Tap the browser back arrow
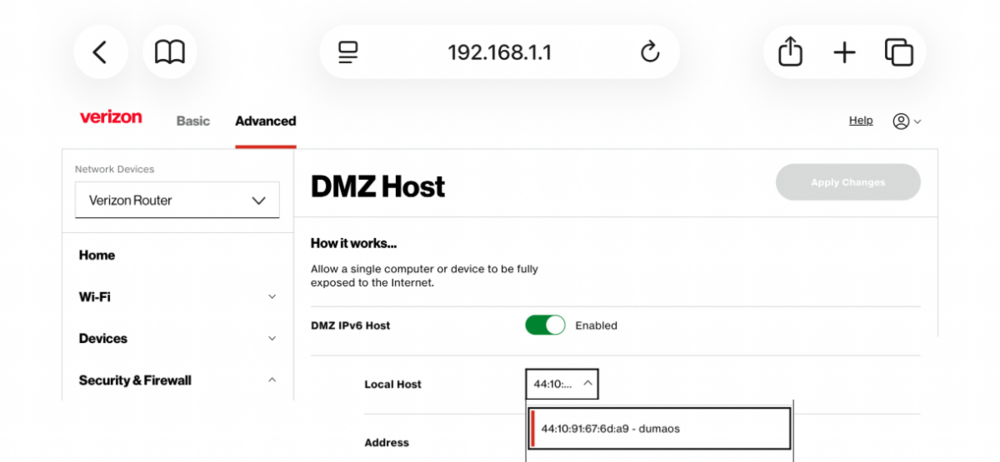This screenshot has width=1000, height=462. (x=100, y=52)
